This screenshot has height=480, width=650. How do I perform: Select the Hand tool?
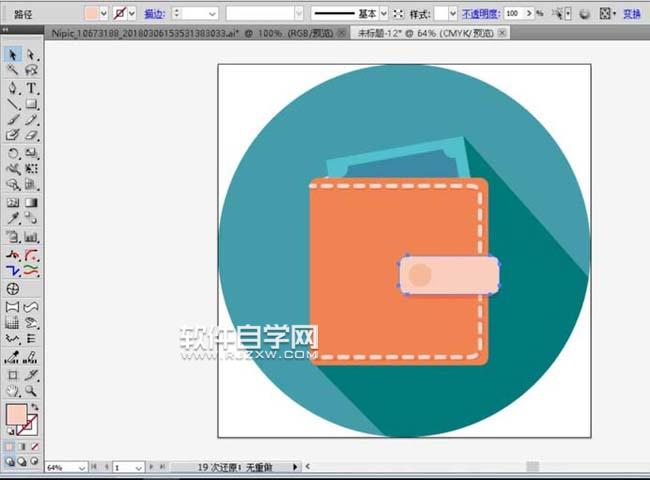click(13, 391)
